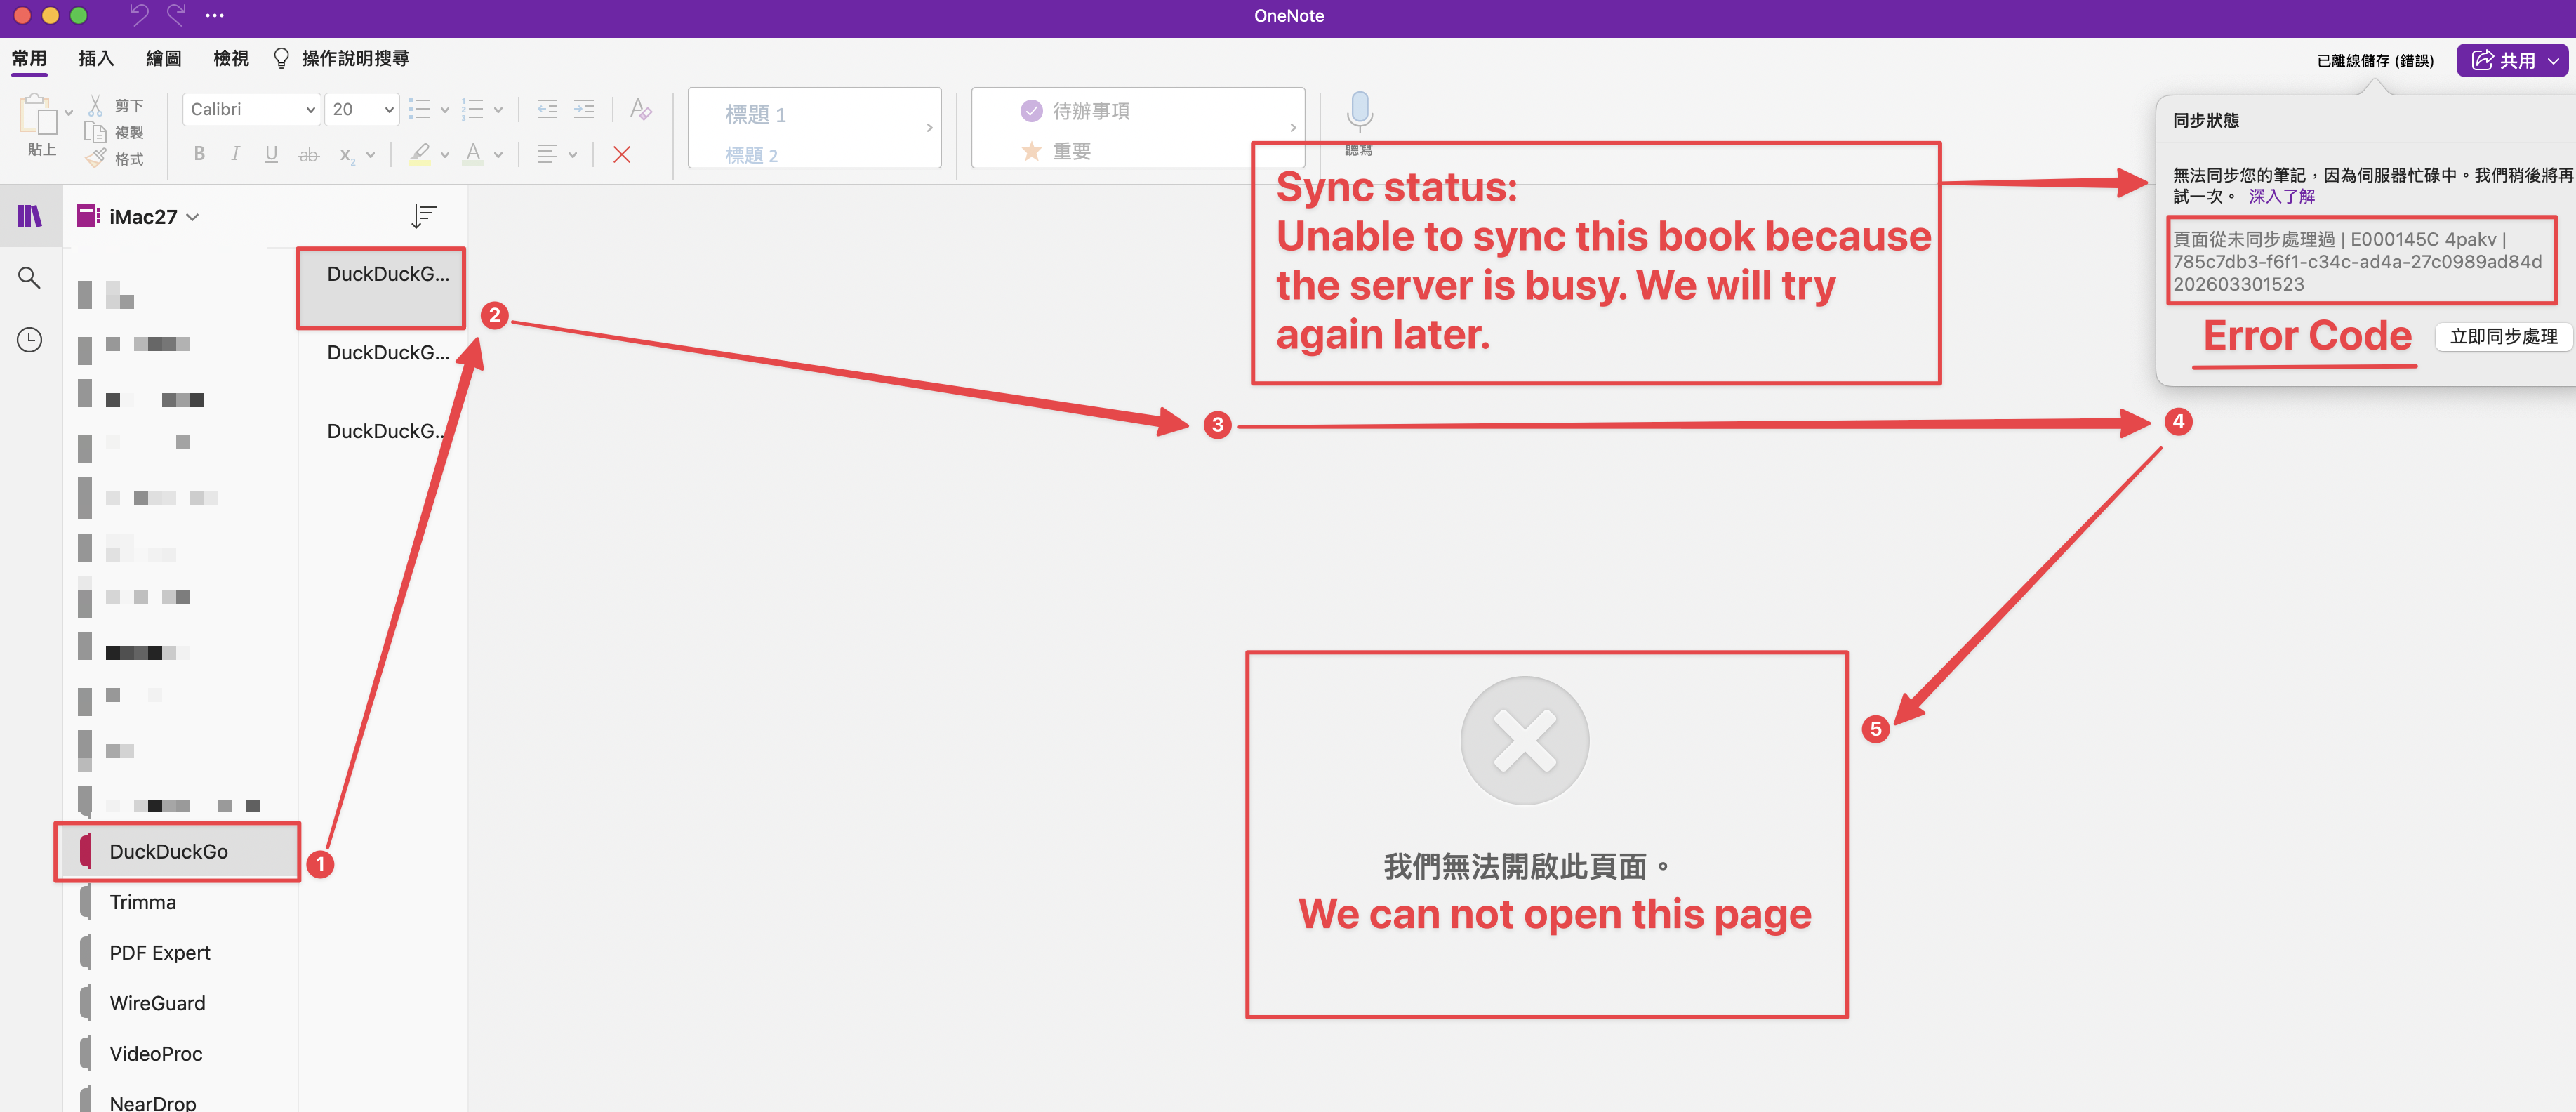Open the three-dot more options in title bar
The width and height of the screenshot is (2576, 1112).
(214, 15)
